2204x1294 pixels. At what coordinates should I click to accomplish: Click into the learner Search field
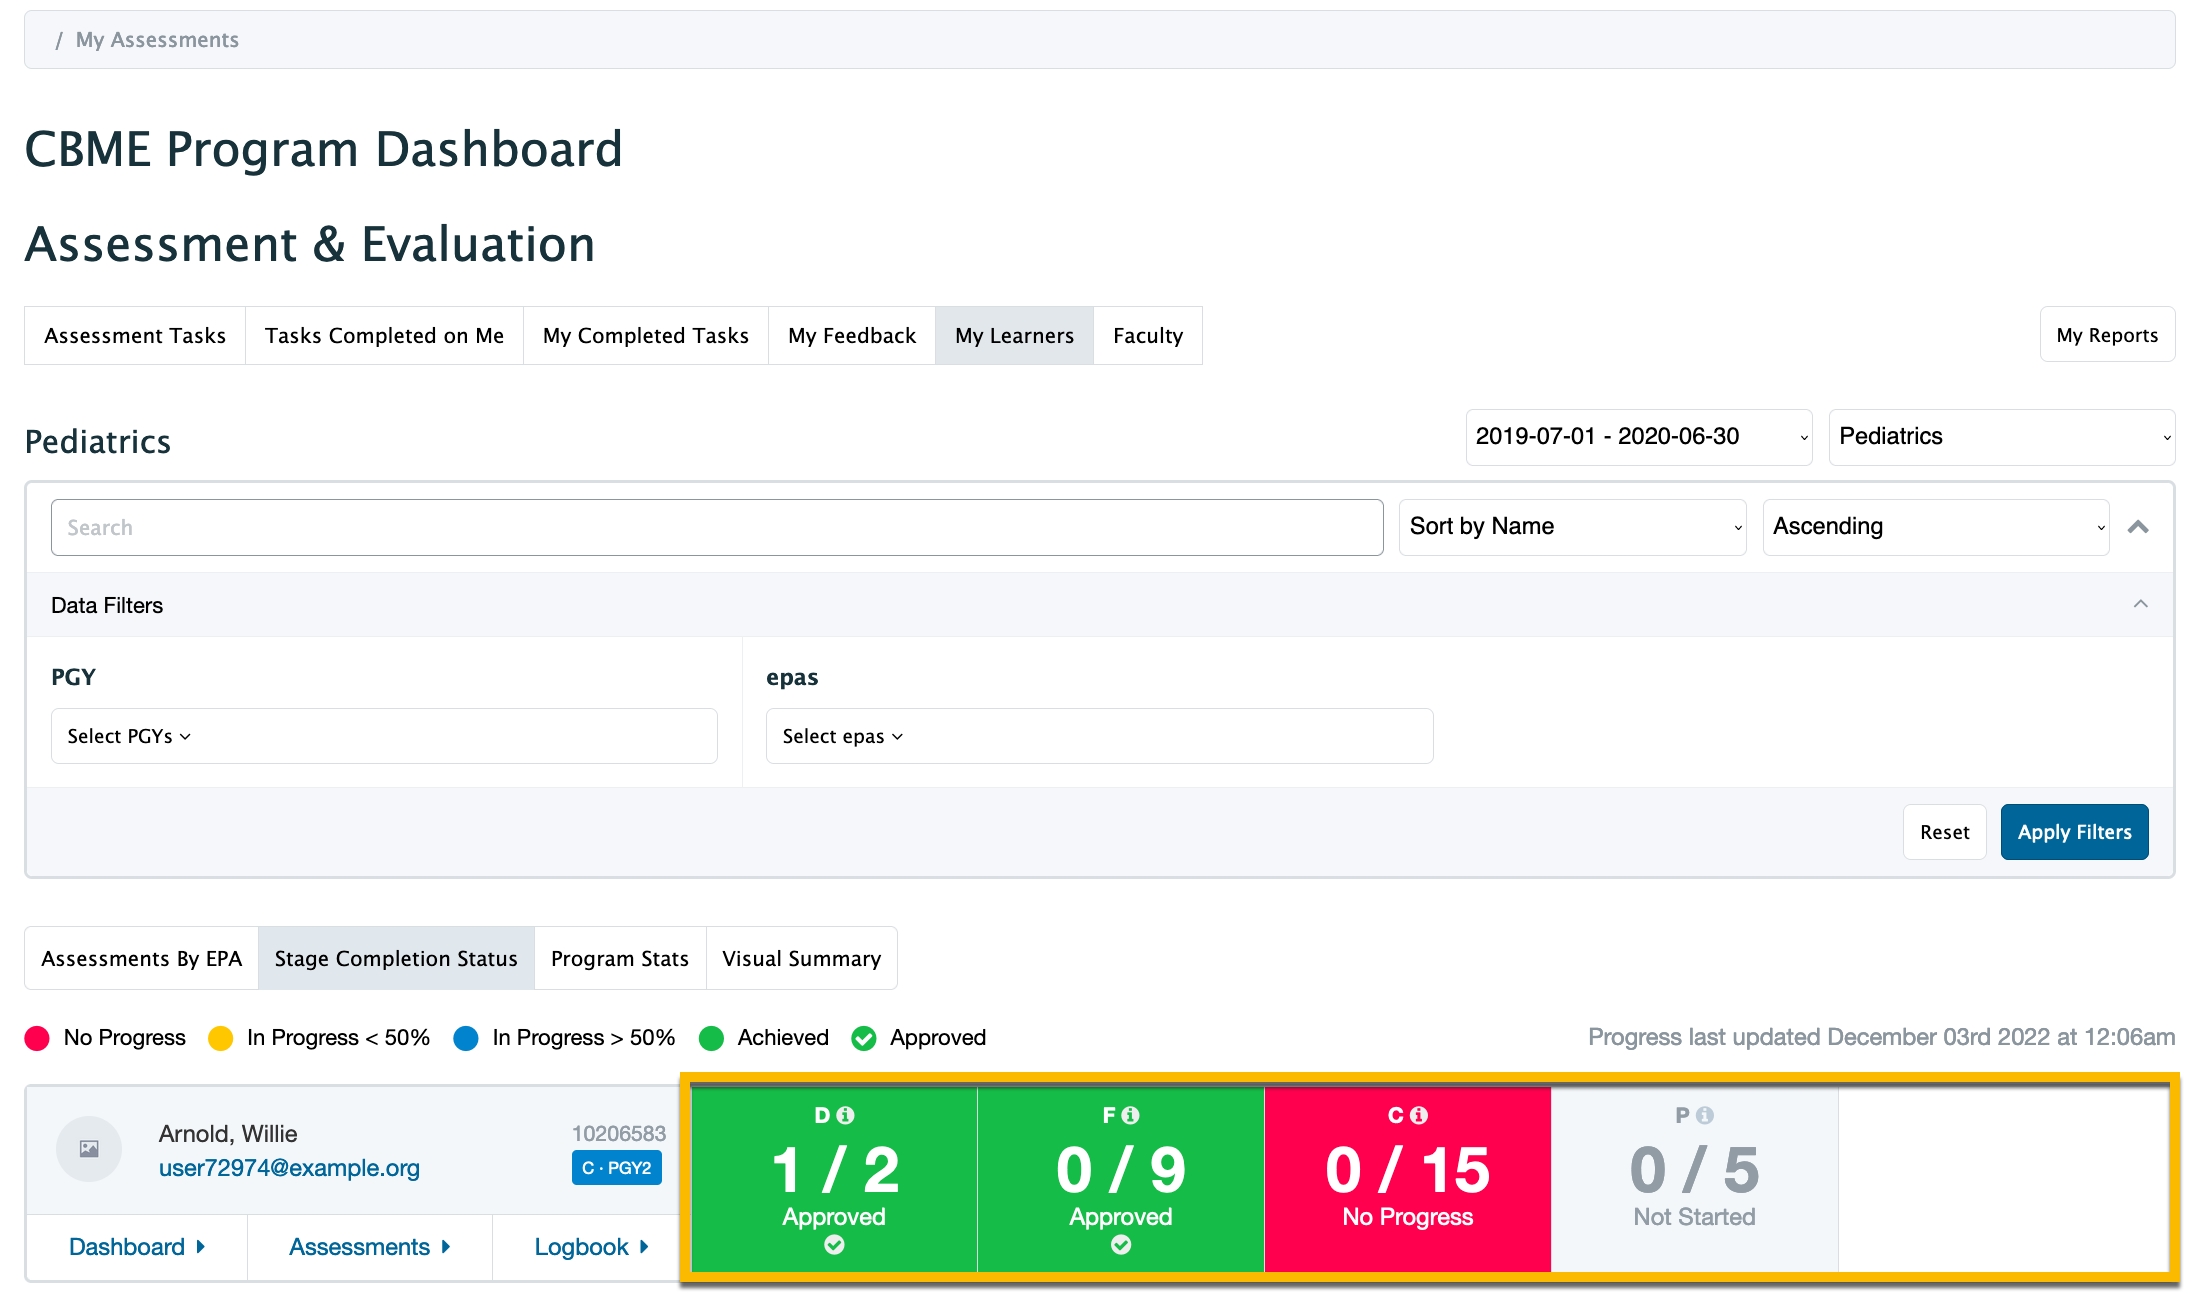tap(716, 528)
